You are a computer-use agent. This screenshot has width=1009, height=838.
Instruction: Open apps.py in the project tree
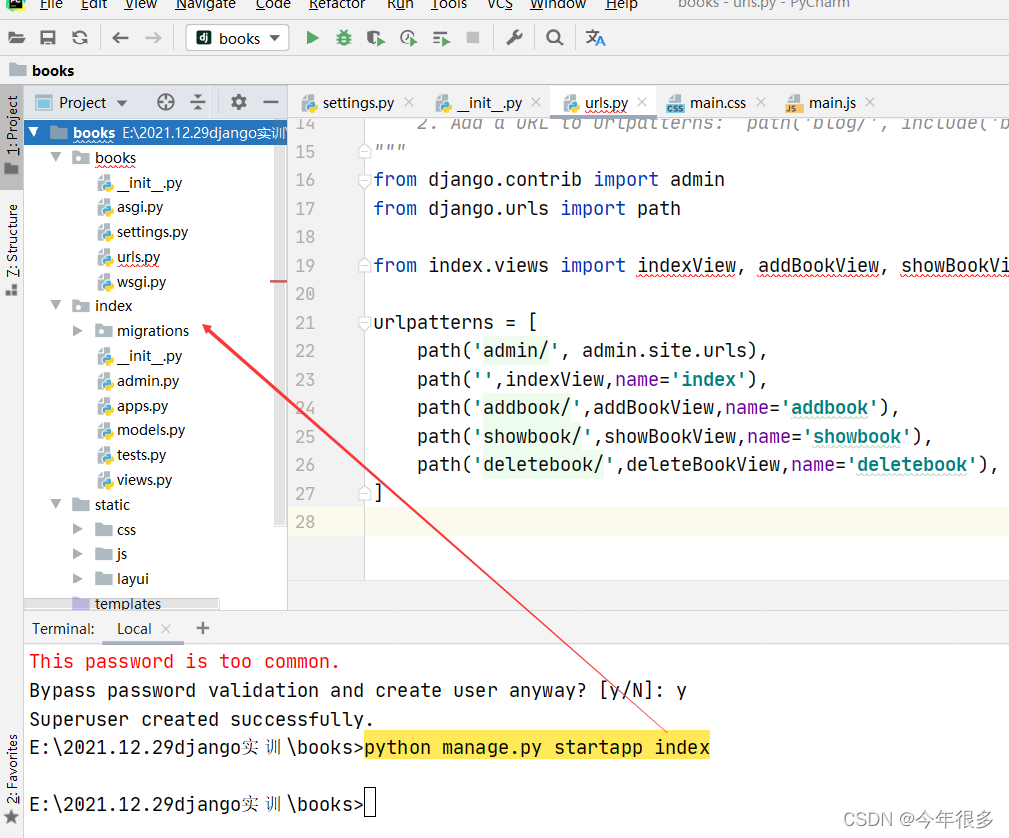[142, 406]
